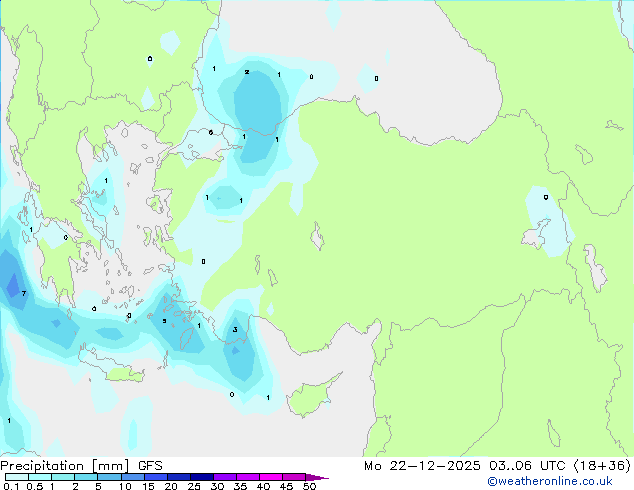Pick the 45–50 mm legend swatch
The width and height of the screenshot is (634, 490).
(294, 477)
